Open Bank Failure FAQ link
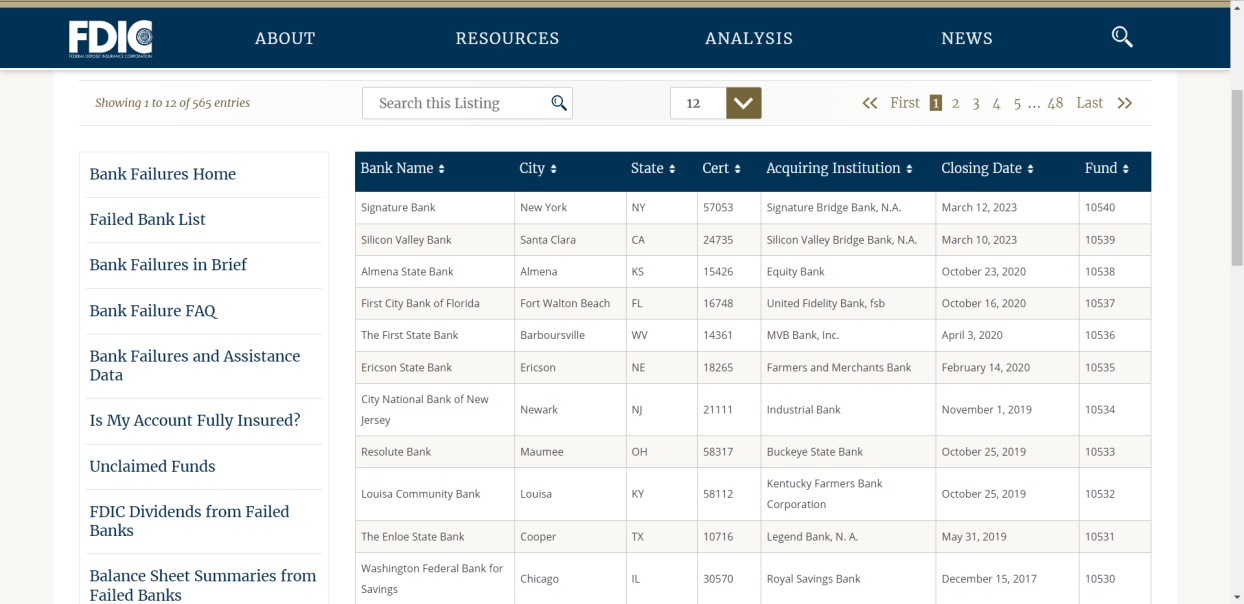 (153, 311)
